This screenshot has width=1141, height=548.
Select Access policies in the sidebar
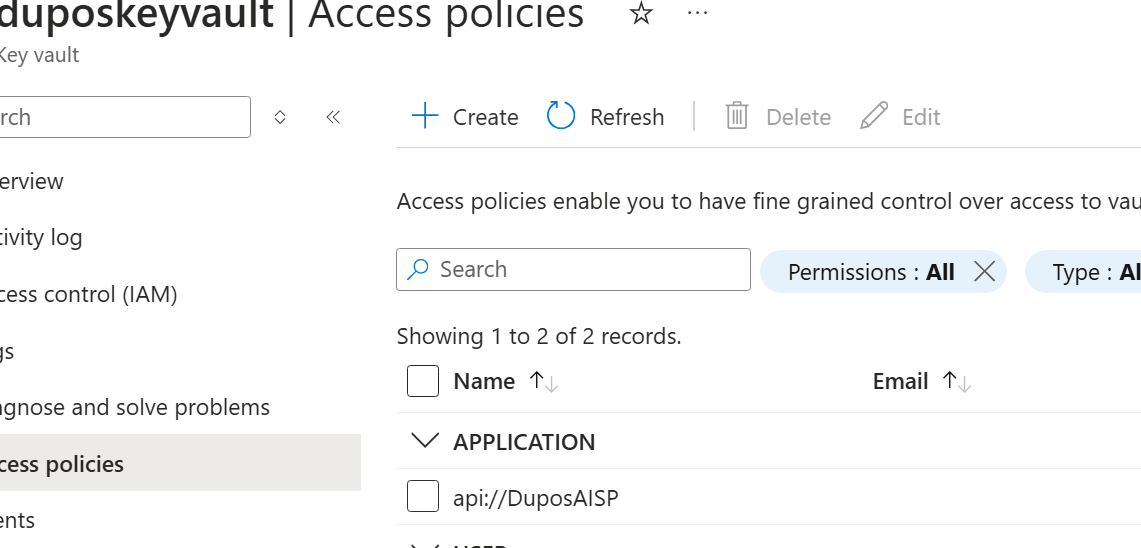pos(180,463)
